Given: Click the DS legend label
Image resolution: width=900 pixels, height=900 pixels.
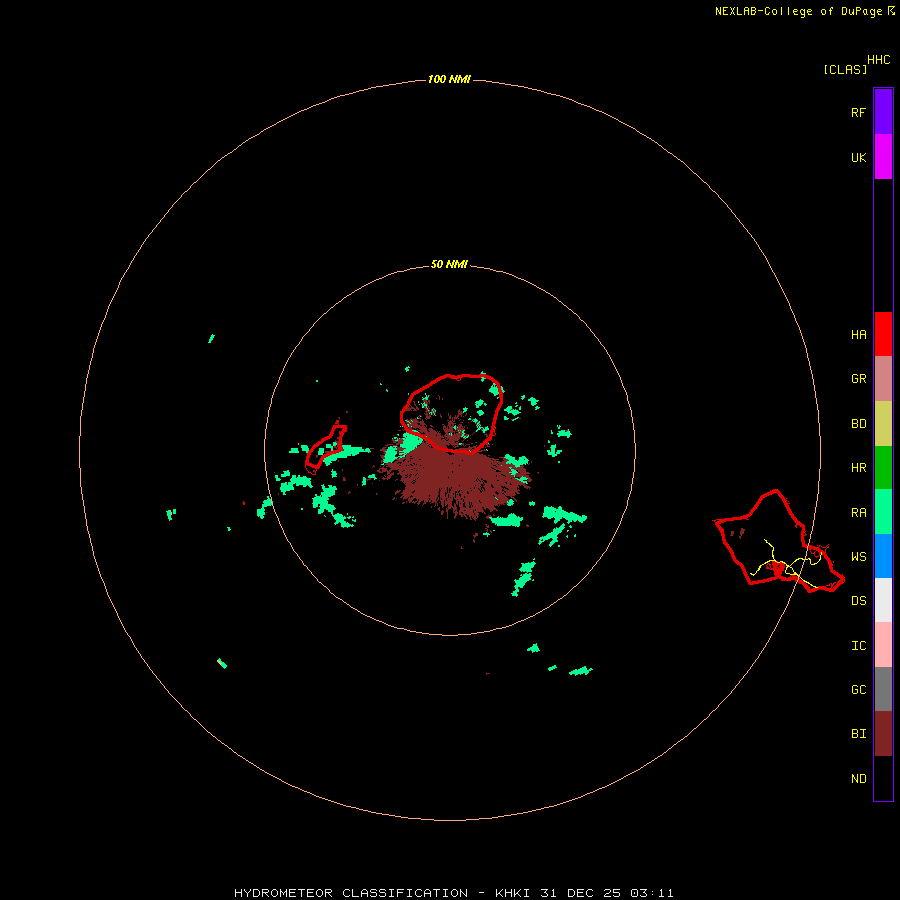Looking at the screenshot, I should point(859,601).
